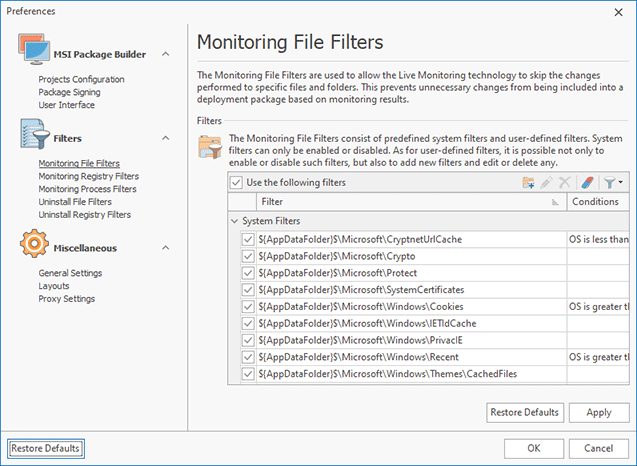Click the Filters funnel section icon

[x=35, y=134]
